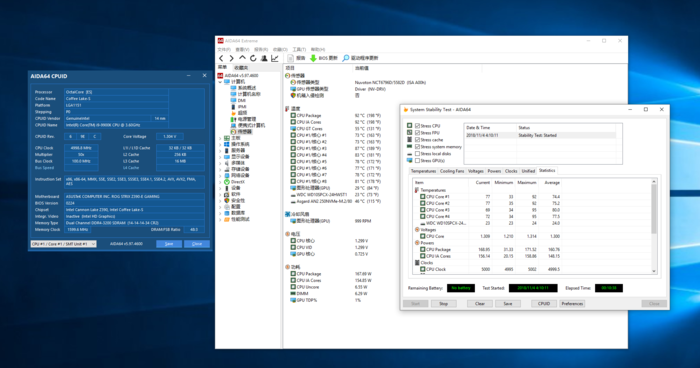Toggle the Stress CPU checkbox
This screenshot has width=700, height=368.
click(417, 126)
